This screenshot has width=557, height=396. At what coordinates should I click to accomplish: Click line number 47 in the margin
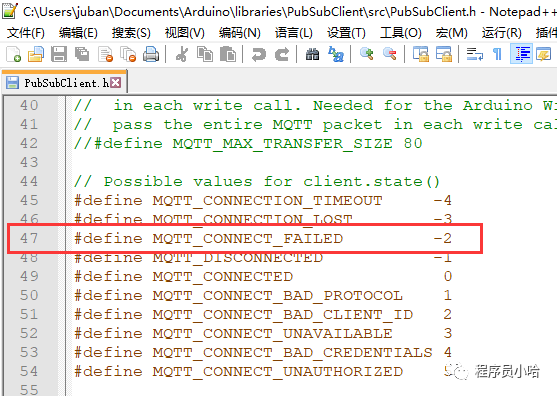29,238
